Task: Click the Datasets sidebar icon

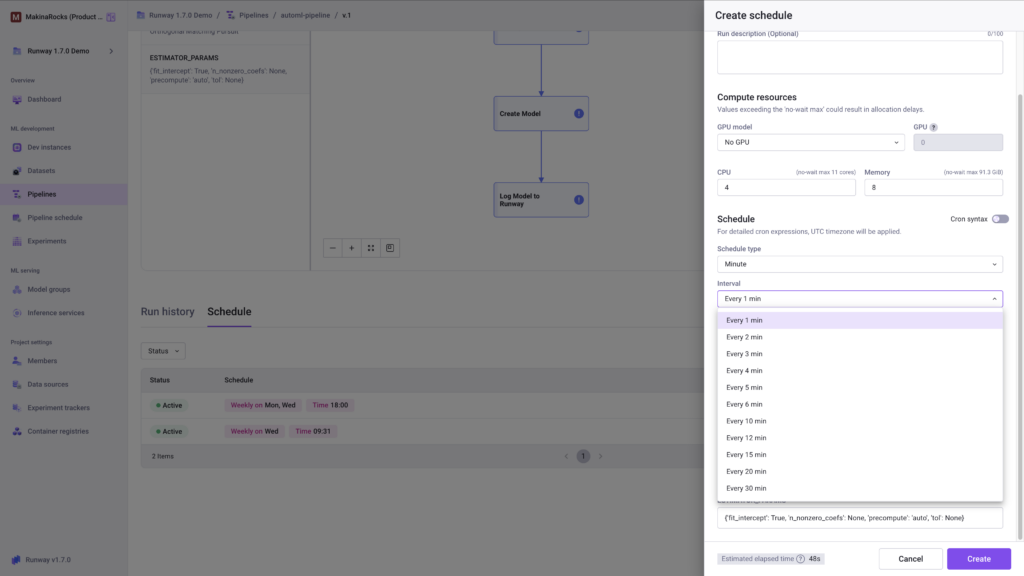Action: click(x=17, y=171)
